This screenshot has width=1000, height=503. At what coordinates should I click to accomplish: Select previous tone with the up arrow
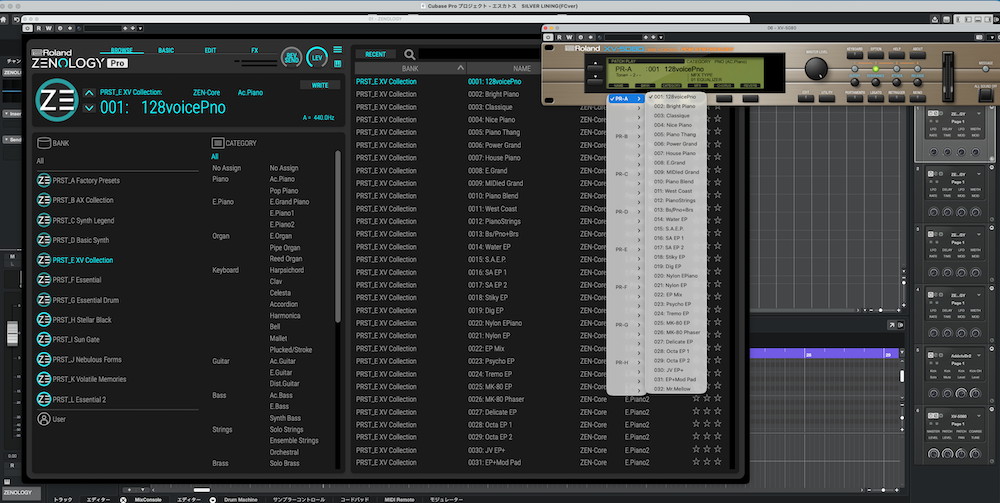tap(89, 93)
